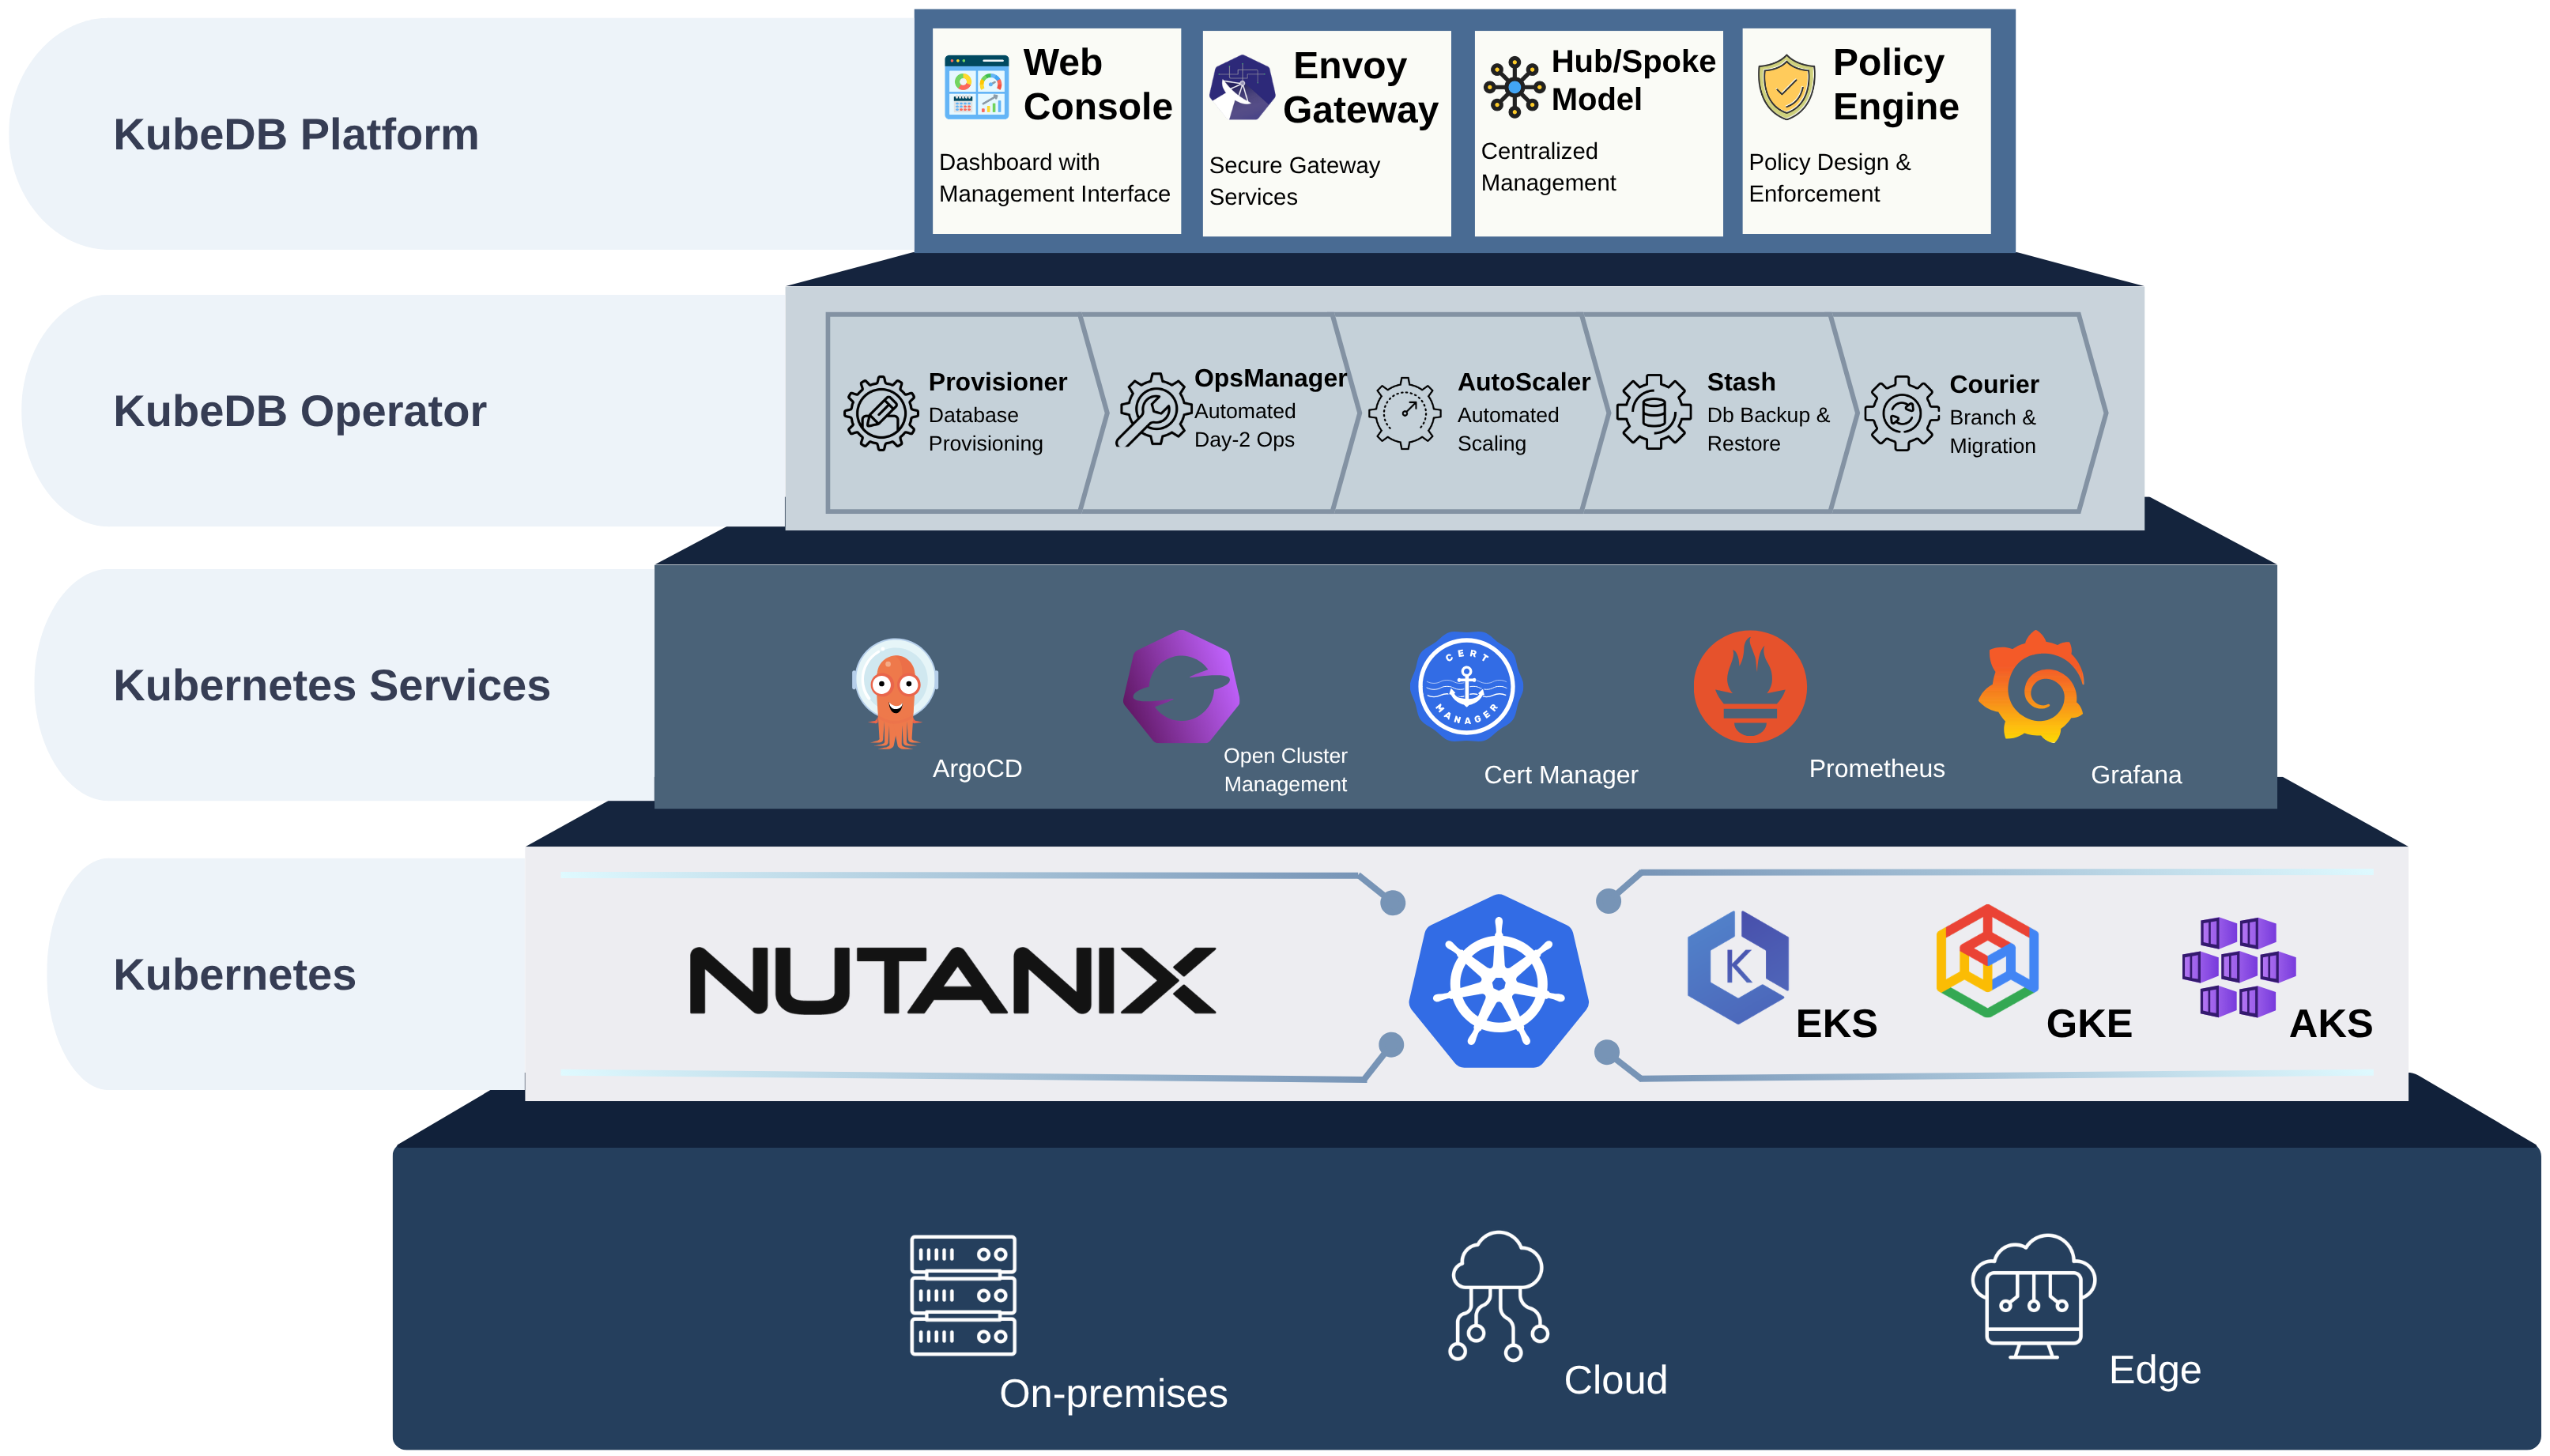Click the Web Console heading
Image resolution: width=2550 pixels, height=1456 pixels.
coord(1097,84)
